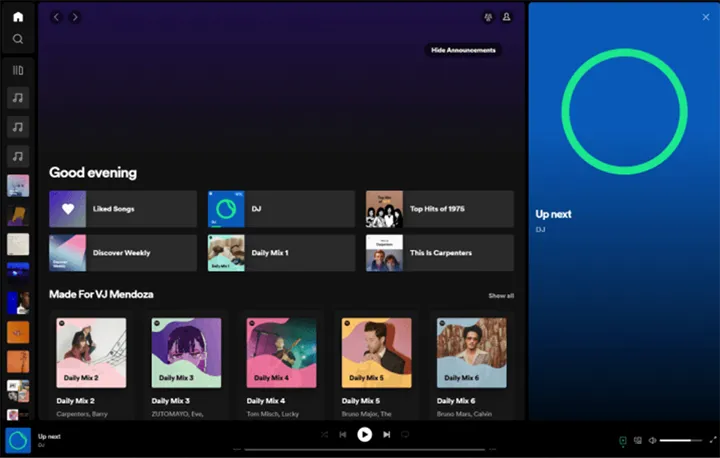The width and height of the screenshot is (720, 458).
Task: Open the solid orange cover in sidebar
Action: [x=18, y=332]
